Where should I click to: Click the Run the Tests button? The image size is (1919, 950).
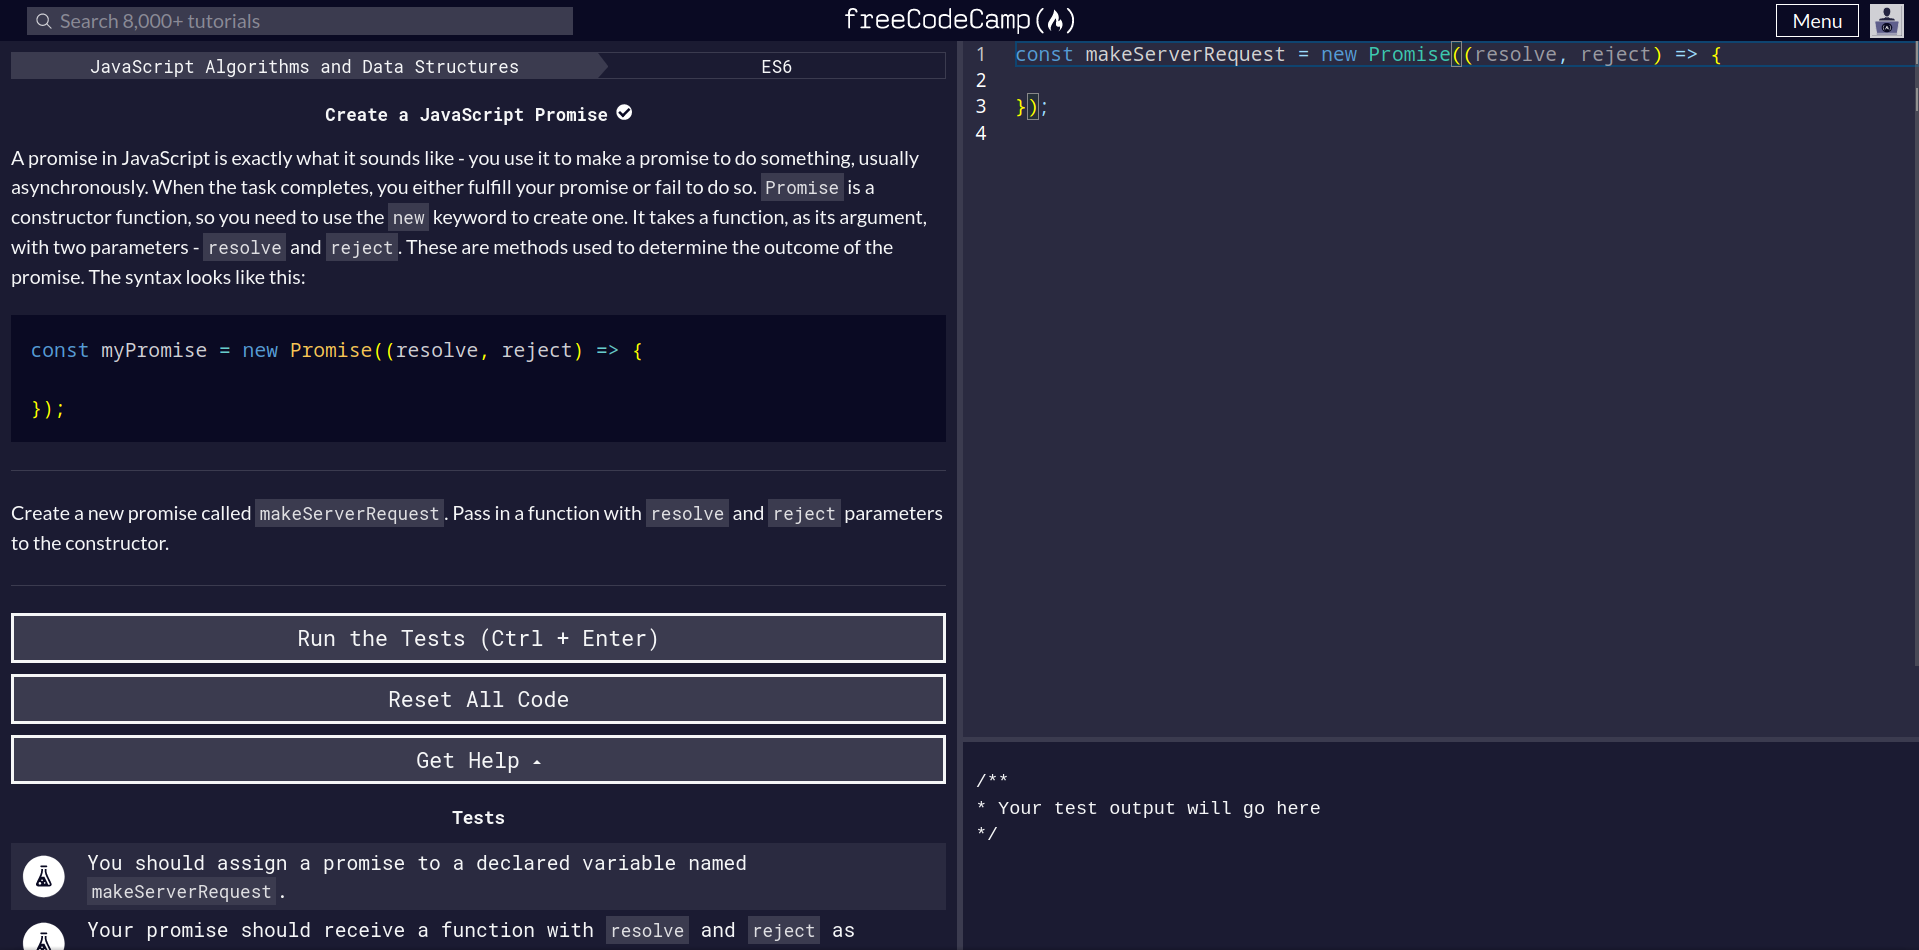tap(477, 637)
